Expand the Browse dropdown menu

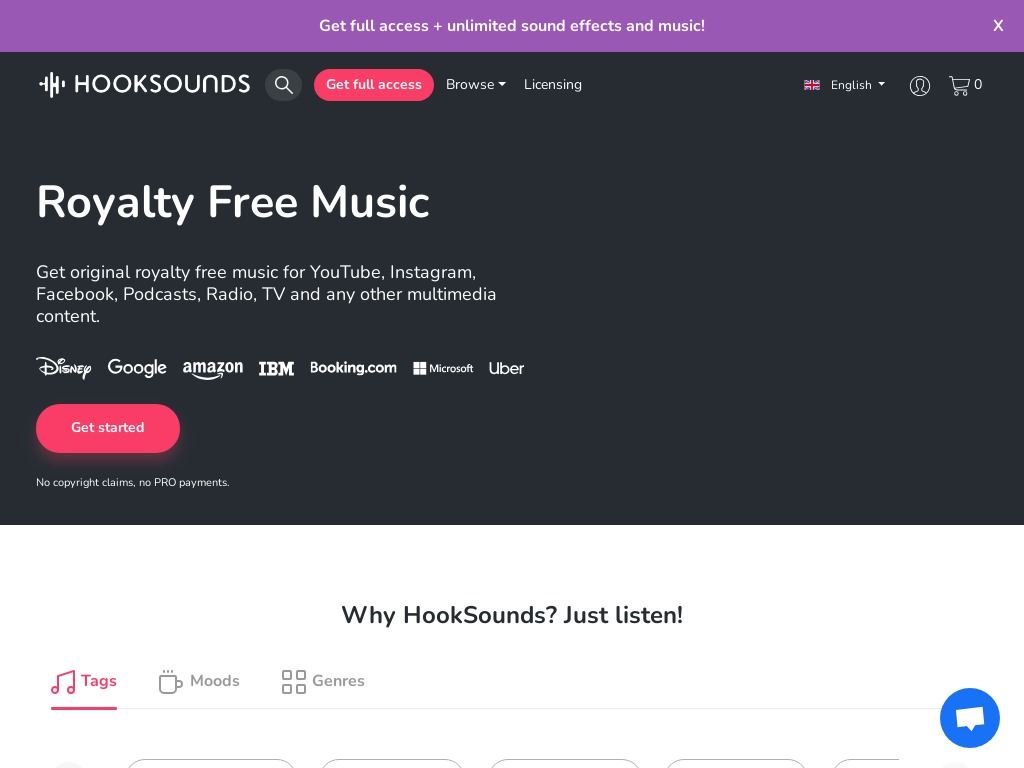coord(475,84)
